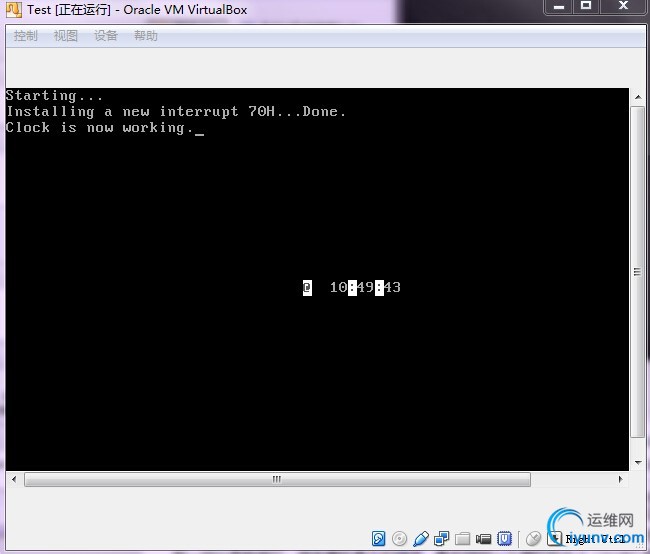Click the 'Clock is now working.' line
This screenshot has height=554, width=650.
[x=99, y=128]
